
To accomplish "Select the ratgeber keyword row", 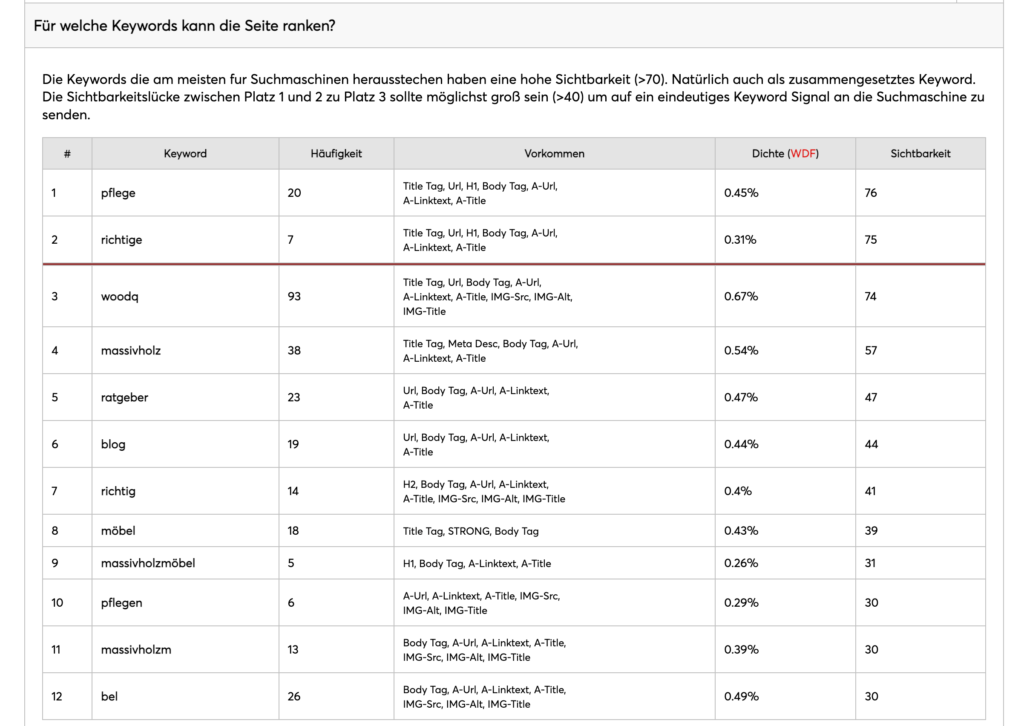I will 514,398.
